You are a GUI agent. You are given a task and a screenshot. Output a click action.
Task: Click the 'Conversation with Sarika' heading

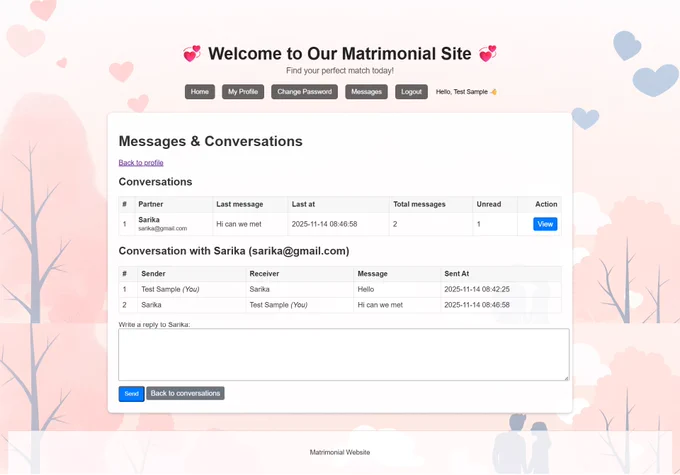click(x=234, y=251)
